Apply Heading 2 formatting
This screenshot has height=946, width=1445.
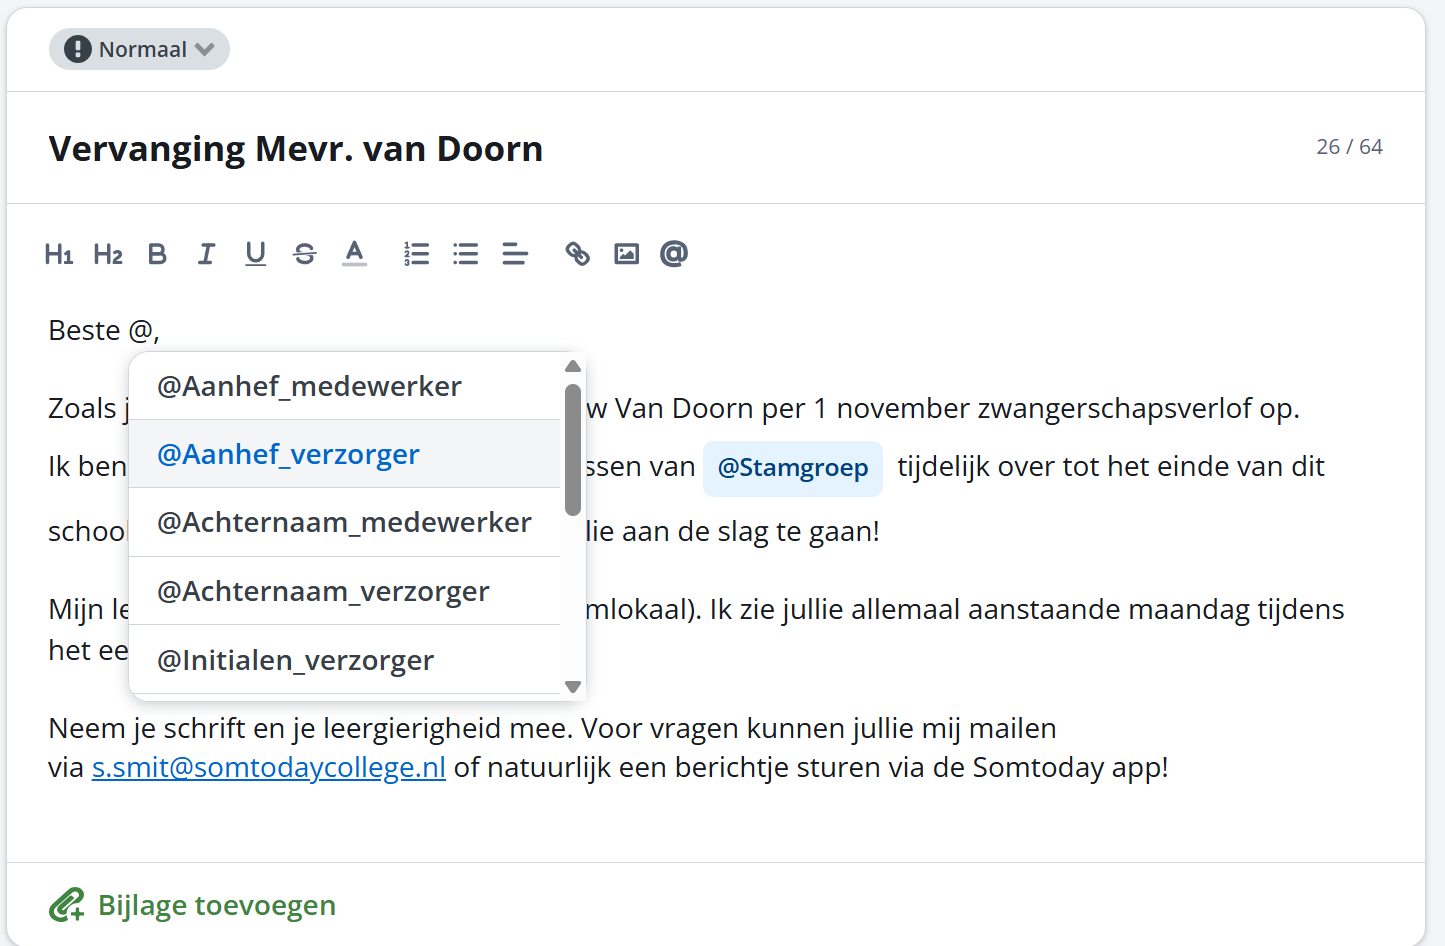(x=108, y=254)
